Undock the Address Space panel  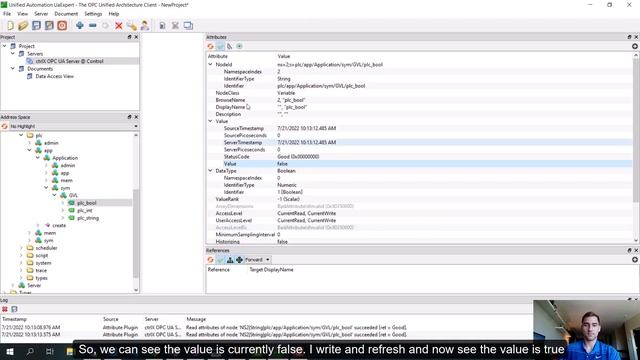pyautogui.click(x=129, y=117)
